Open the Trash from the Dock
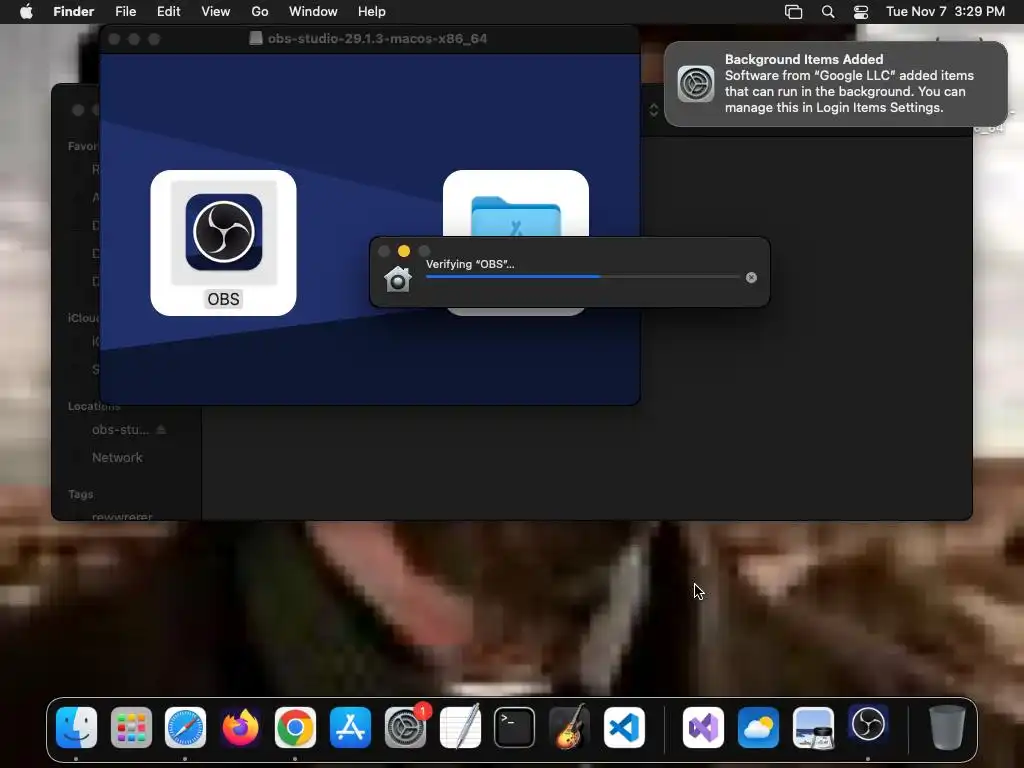1024x768 pixels. point(947,728)
